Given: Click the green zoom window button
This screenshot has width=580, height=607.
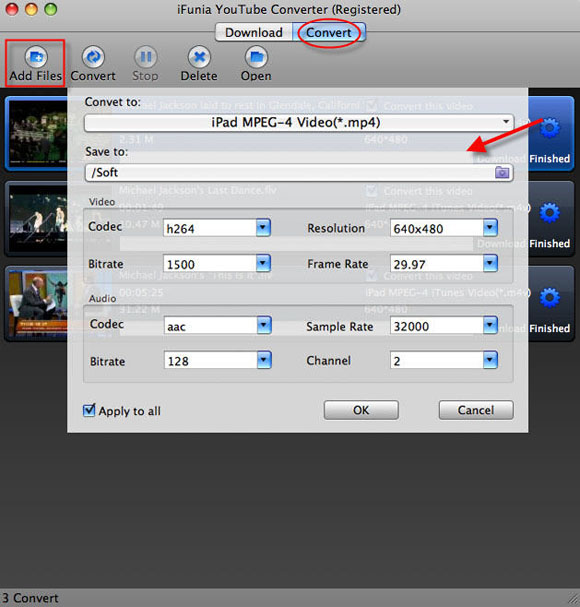Looking at the screenshot, I should click(51, 9).
